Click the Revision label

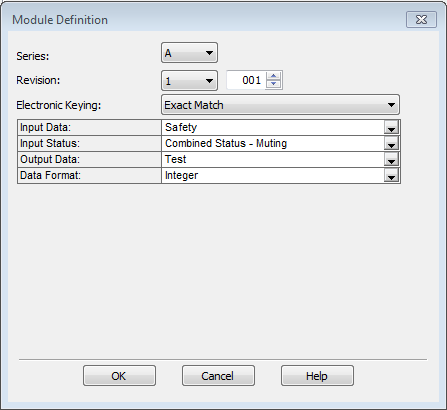(38, 80)
